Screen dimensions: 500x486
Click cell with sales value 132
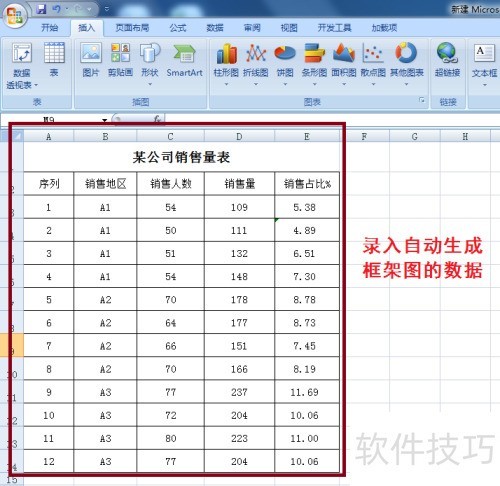239,253
